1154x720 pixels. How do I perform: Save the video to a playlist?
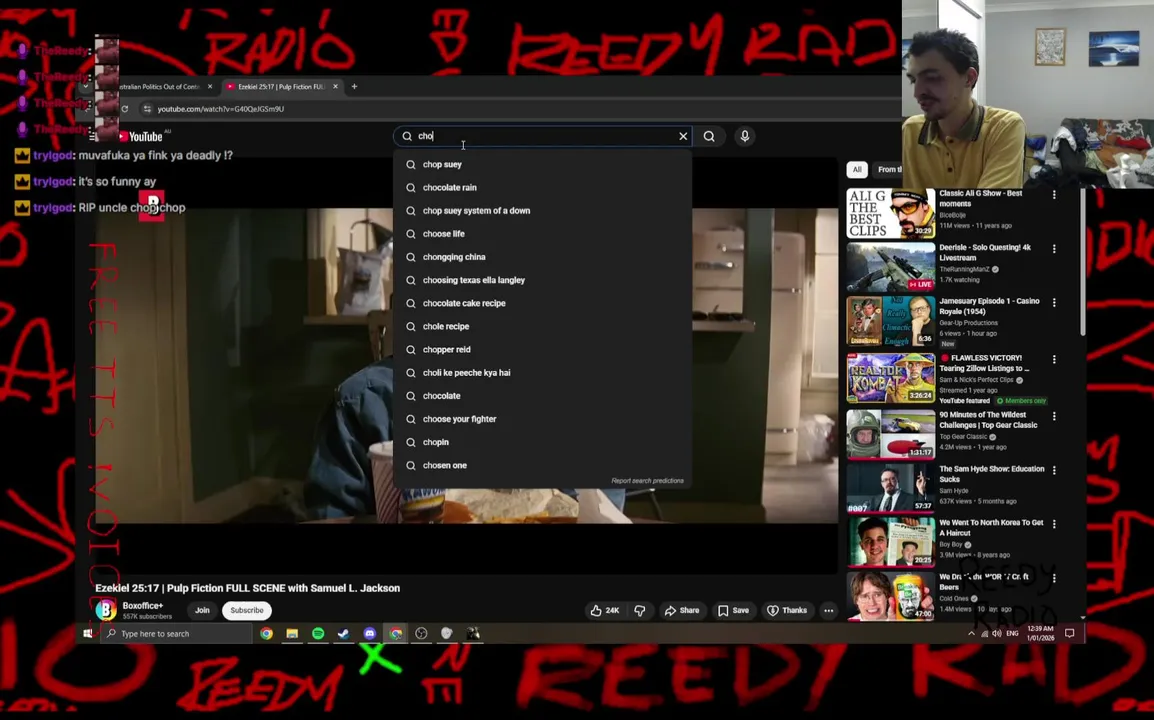click(x=733, y=610)
